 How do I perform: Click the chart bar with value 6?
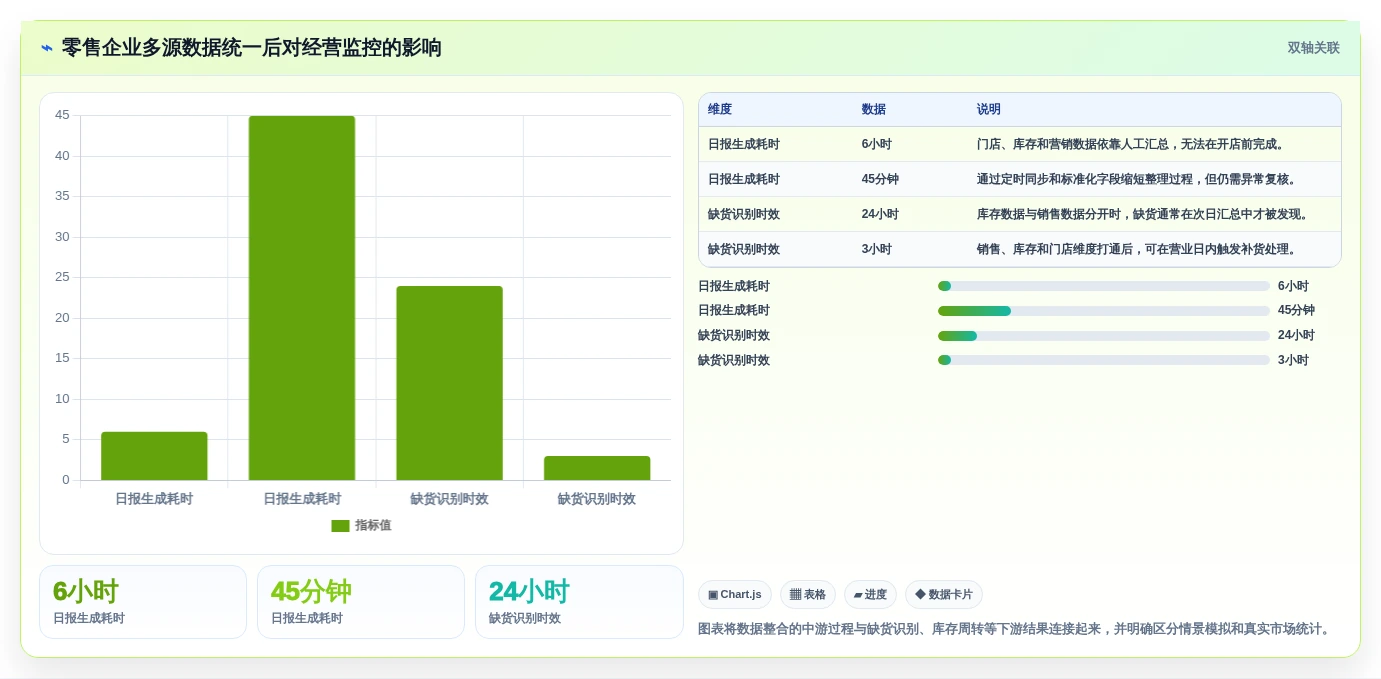[x=154, y=456]
